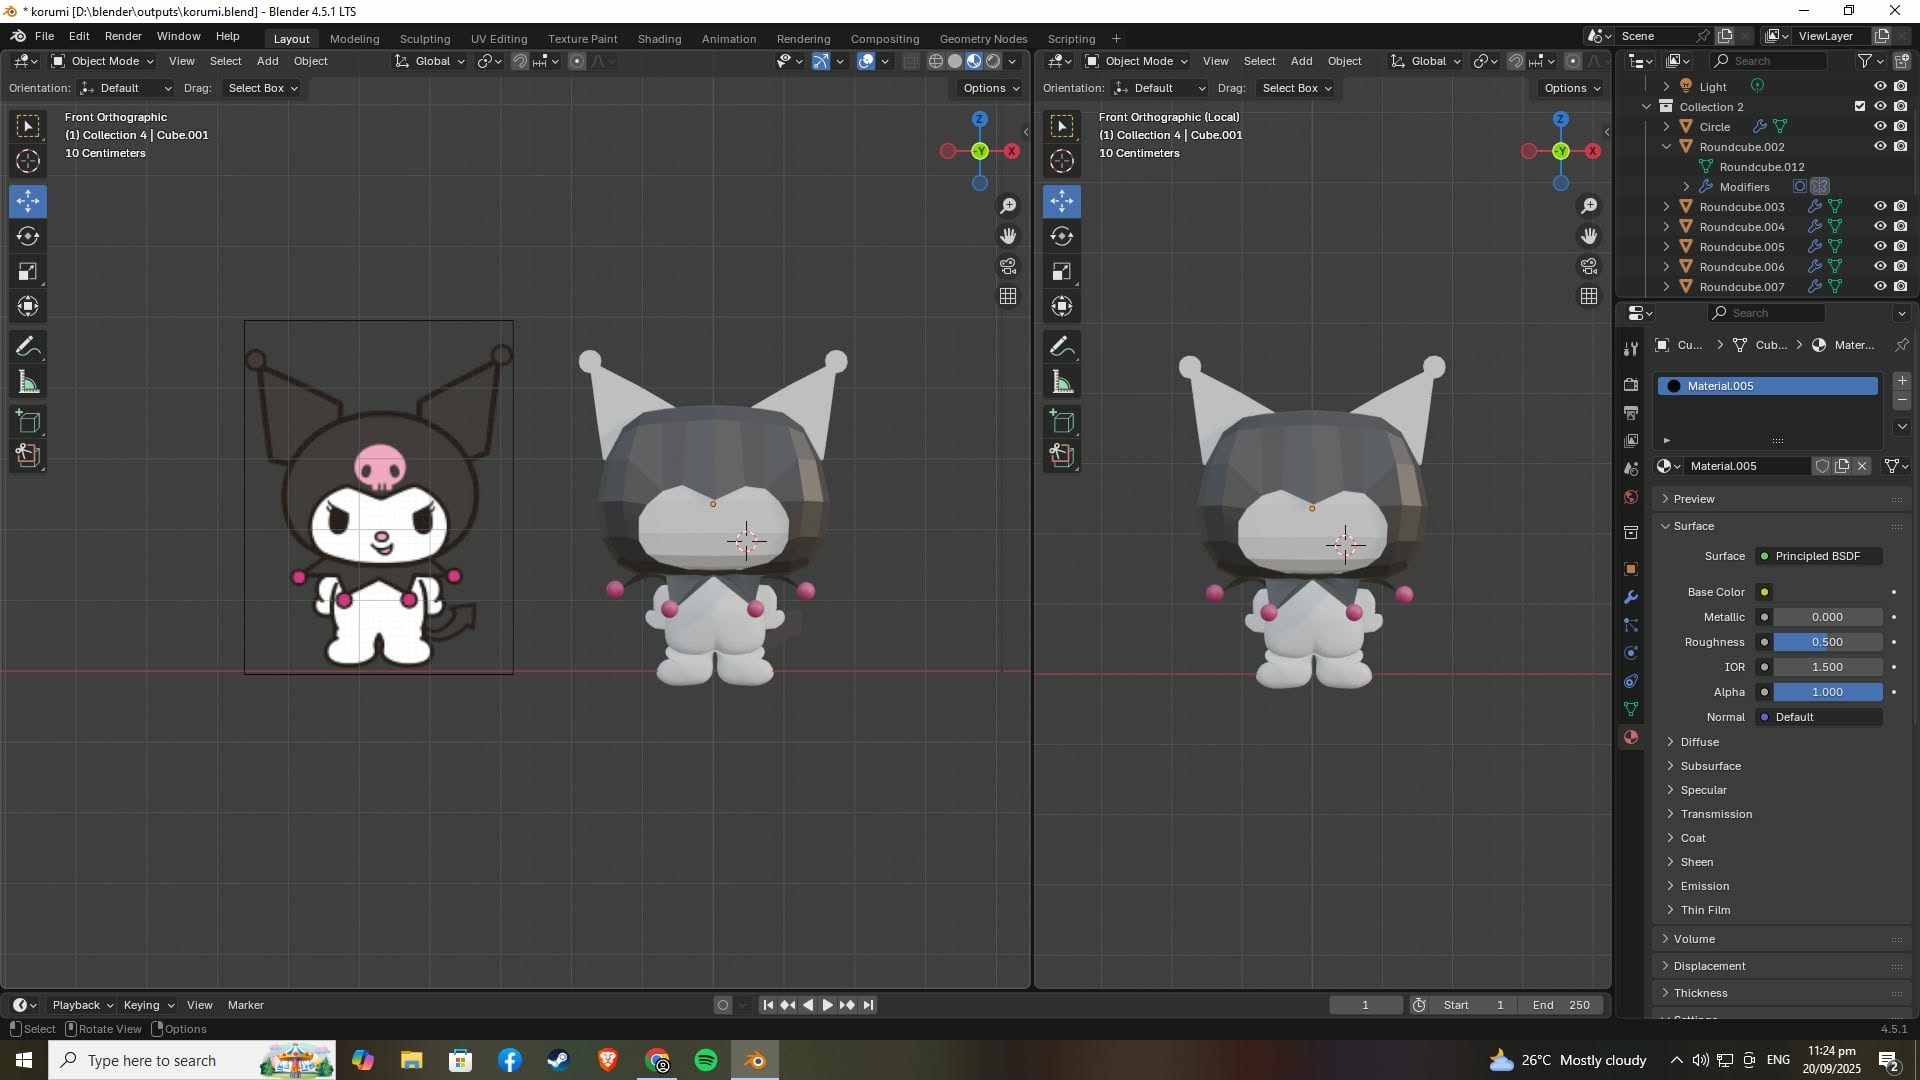This screenshot has width=1920, height=1080.
Task: Hide Roundcube.005 in viewport
Action: (x=1880, y=246)
